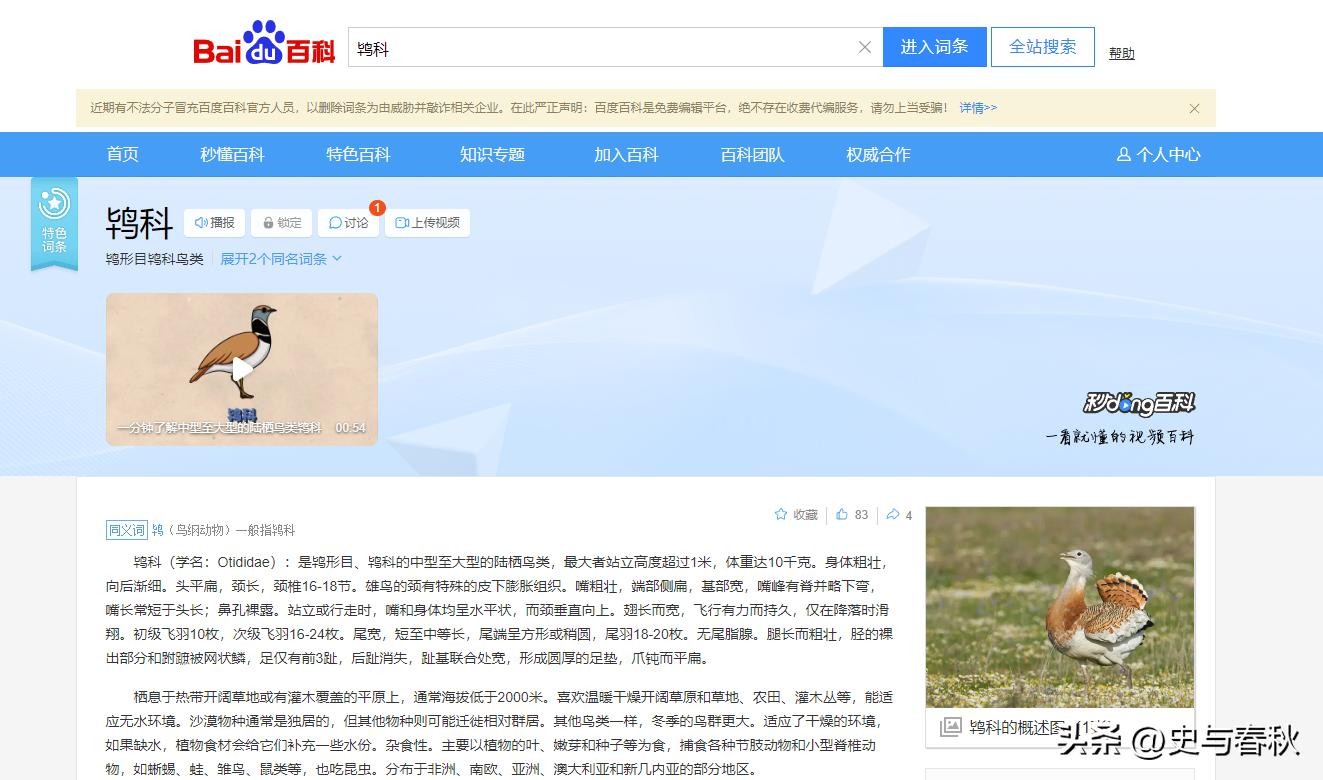Click the search input field
This screenshot has width=1323, height=780.
pos(600,47)
